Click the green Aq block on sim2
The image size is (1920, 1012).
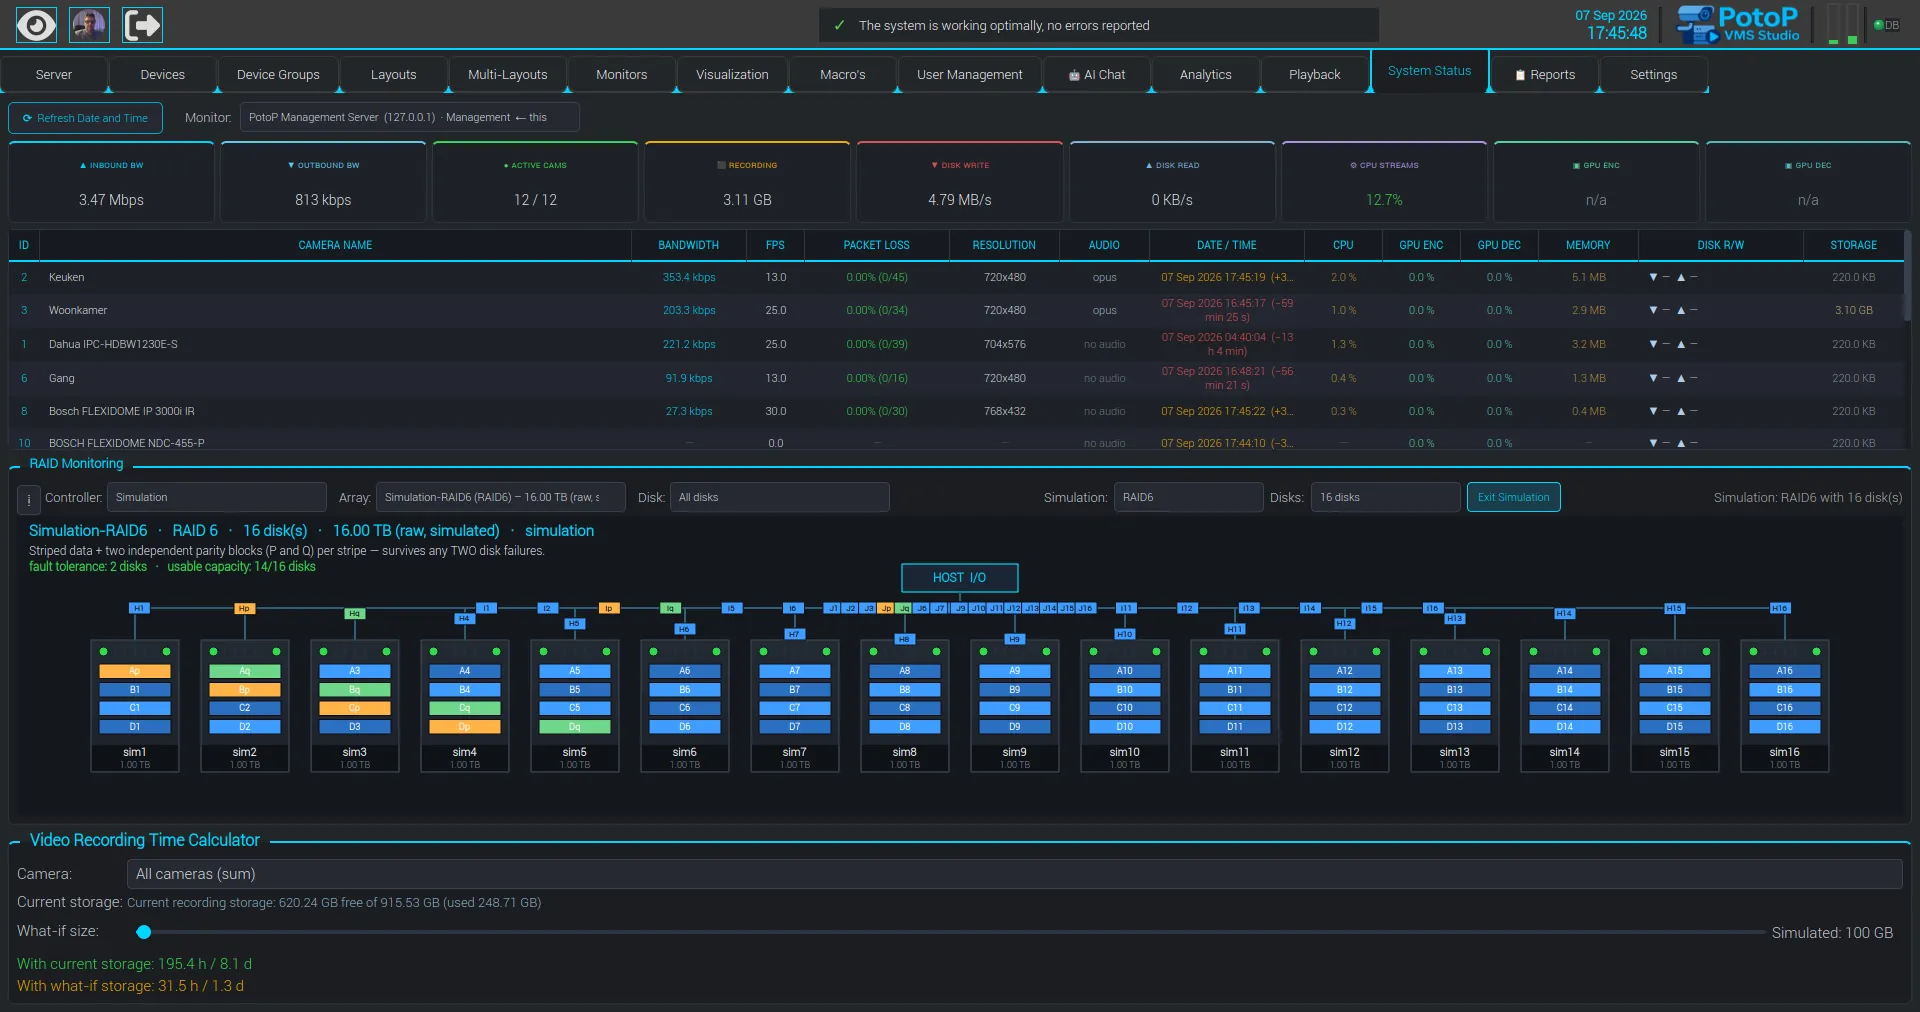(x=245, y=671)
